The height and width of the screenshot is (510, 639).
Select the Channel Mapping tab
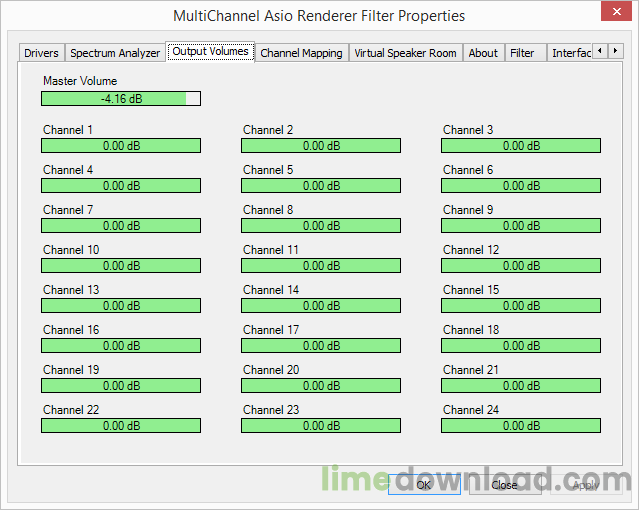(x=302, y=53)
